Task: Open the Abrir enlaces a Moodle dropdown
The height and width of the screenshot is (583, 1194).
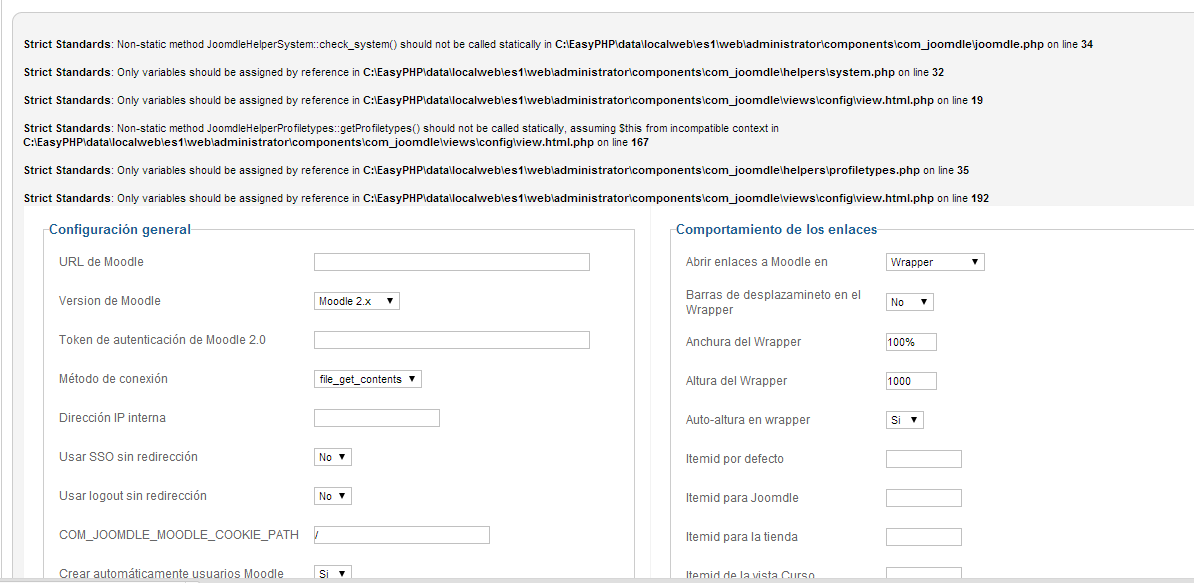Action: click(x=935, y=262)
